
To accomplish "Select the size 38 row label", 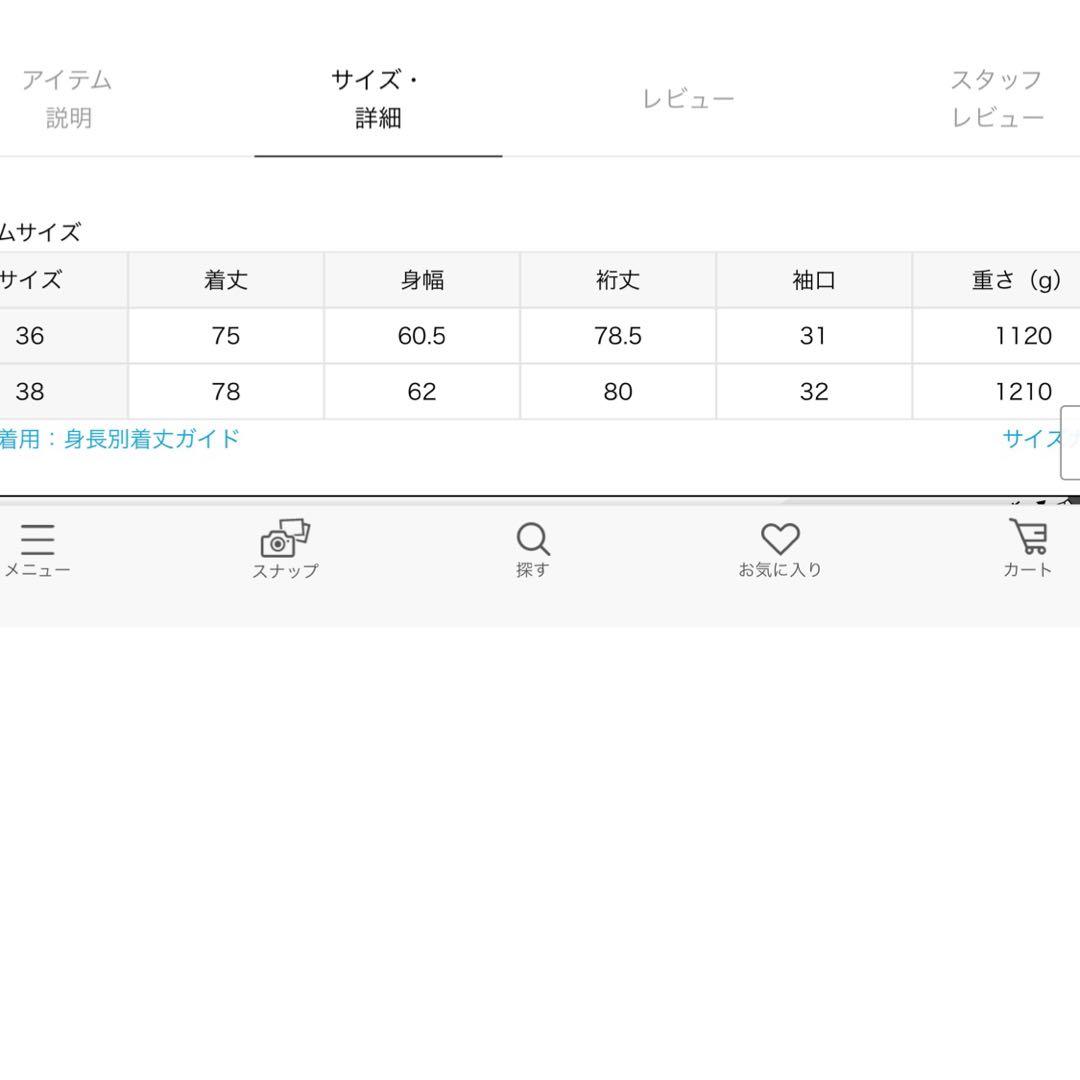I will tap(30, 392).
